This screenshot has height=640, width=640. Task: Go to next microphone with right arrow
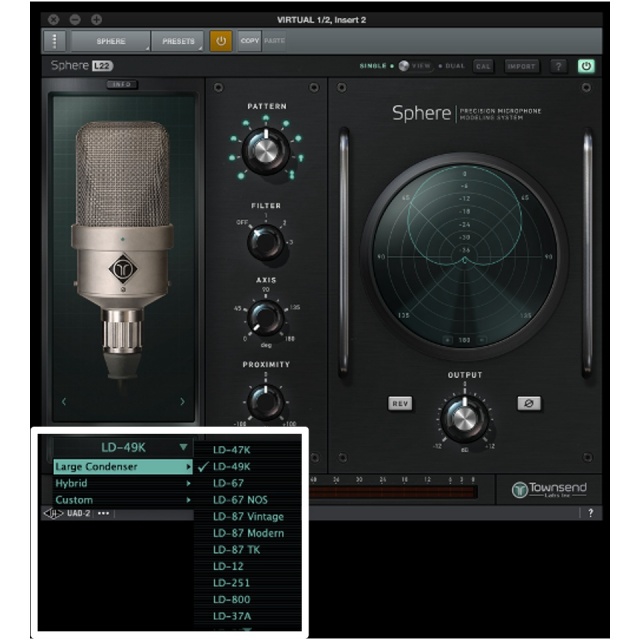tap(182, 402)
